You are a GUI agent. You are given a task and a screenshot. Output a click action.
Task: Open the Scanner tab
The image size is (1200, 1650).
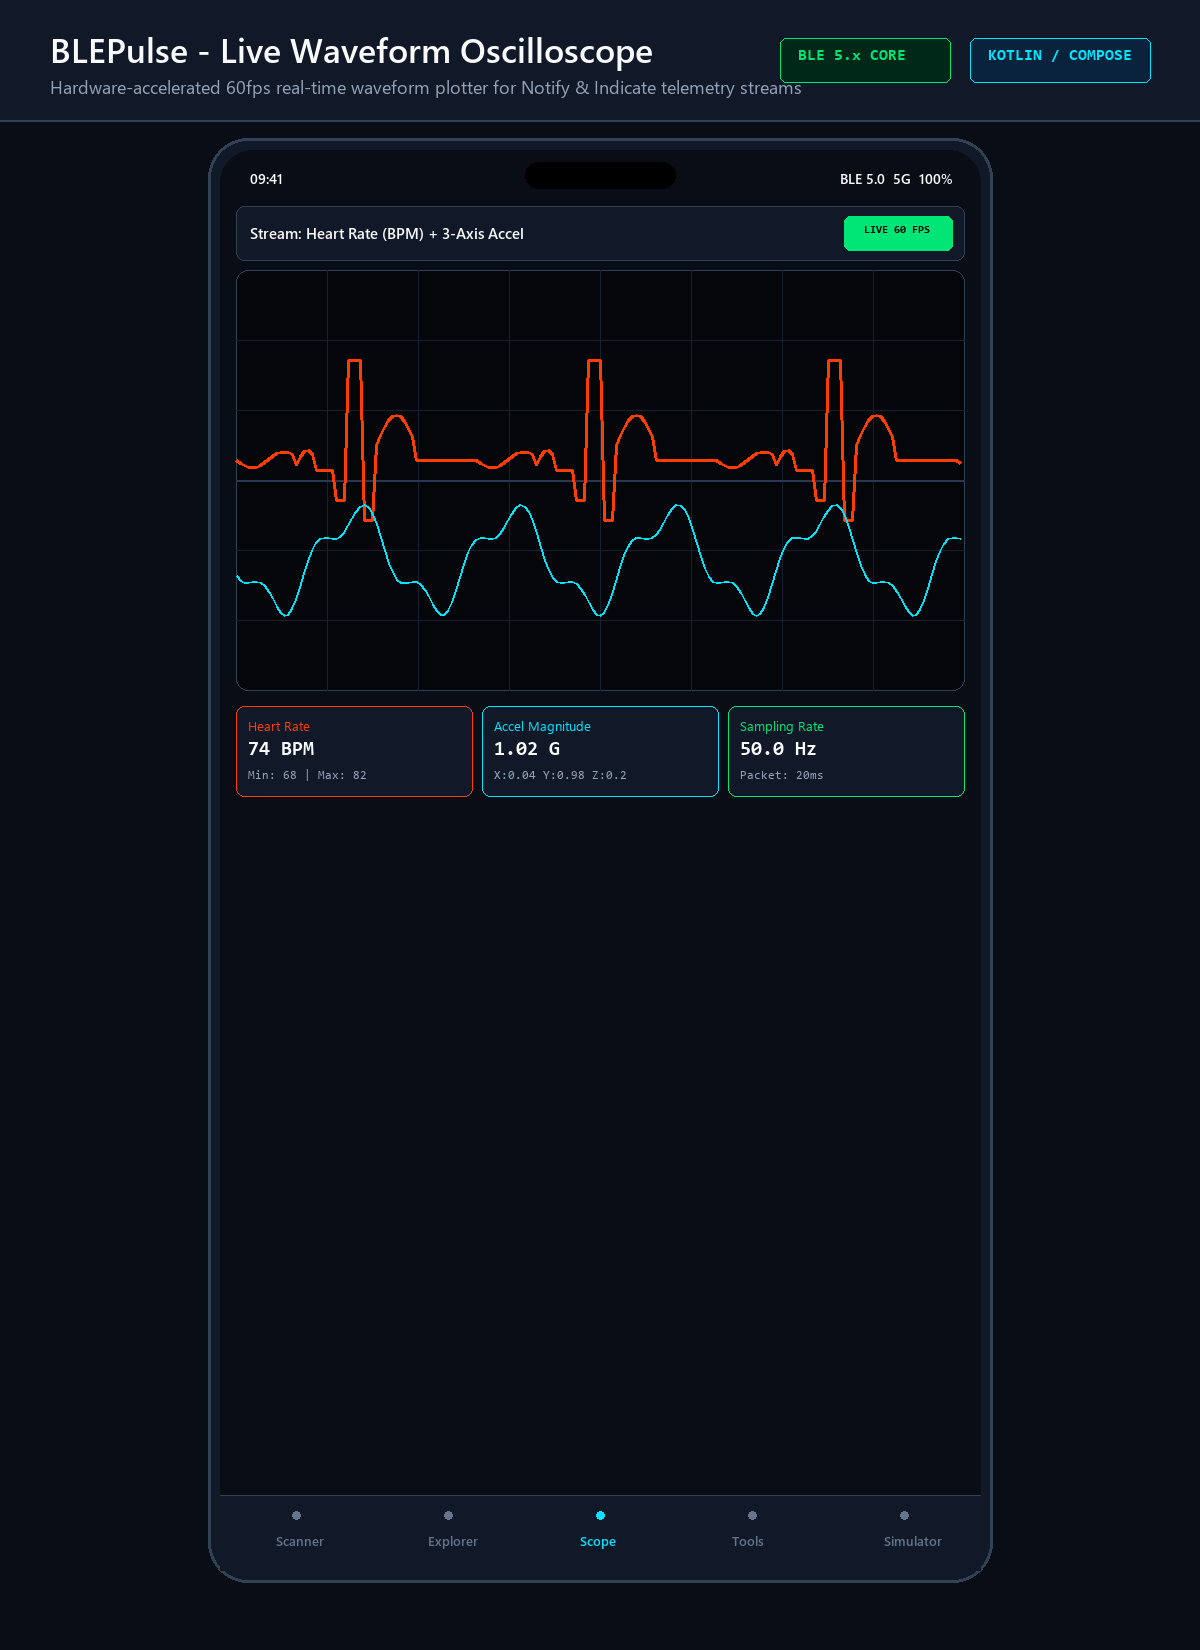coord(300,1530)
